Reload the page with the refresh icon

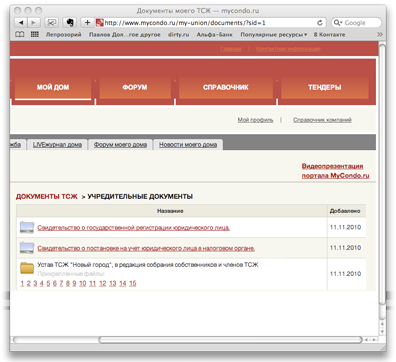(320, 23)
